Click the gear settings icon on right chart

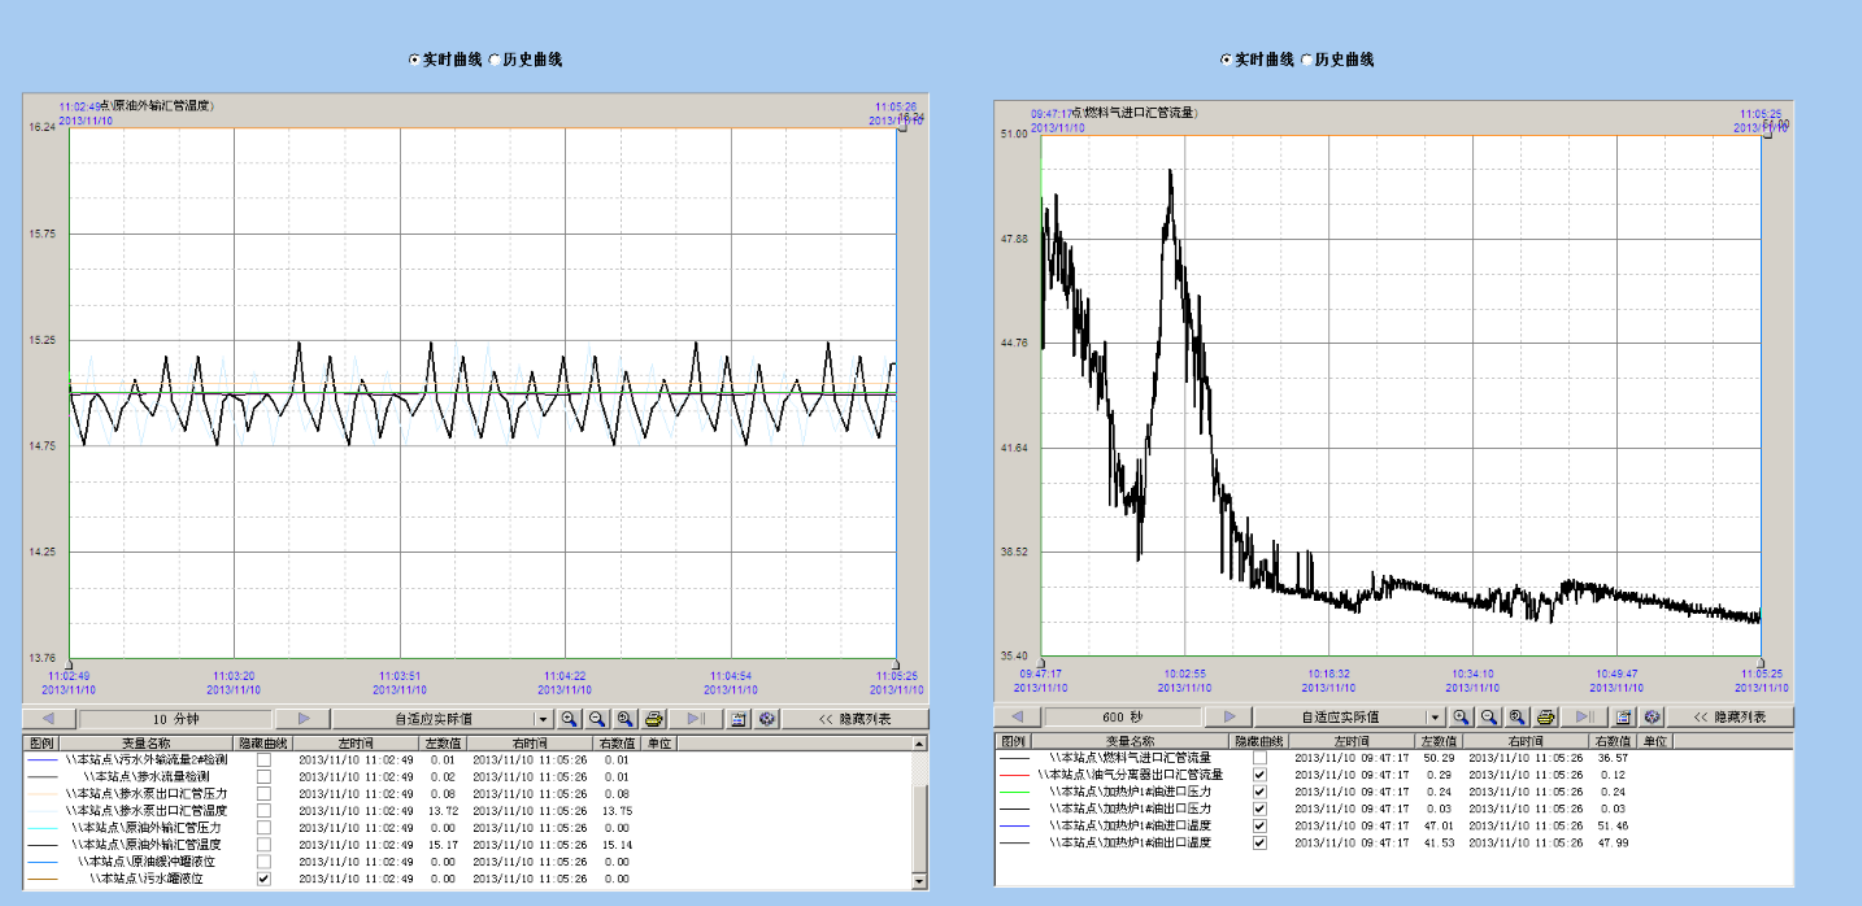[x=1652, y=716]
